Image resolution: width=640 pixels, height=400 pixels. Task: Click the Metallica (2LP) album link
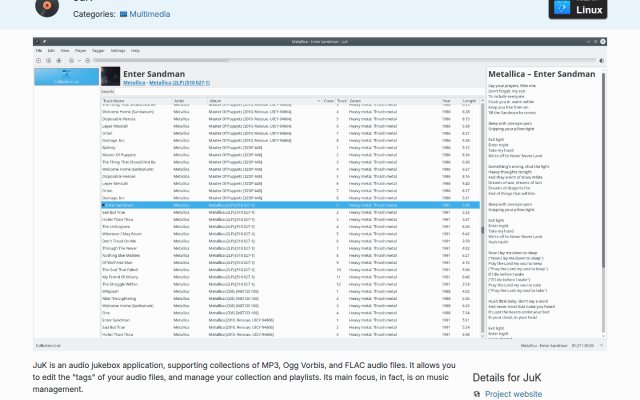point(180,83)
